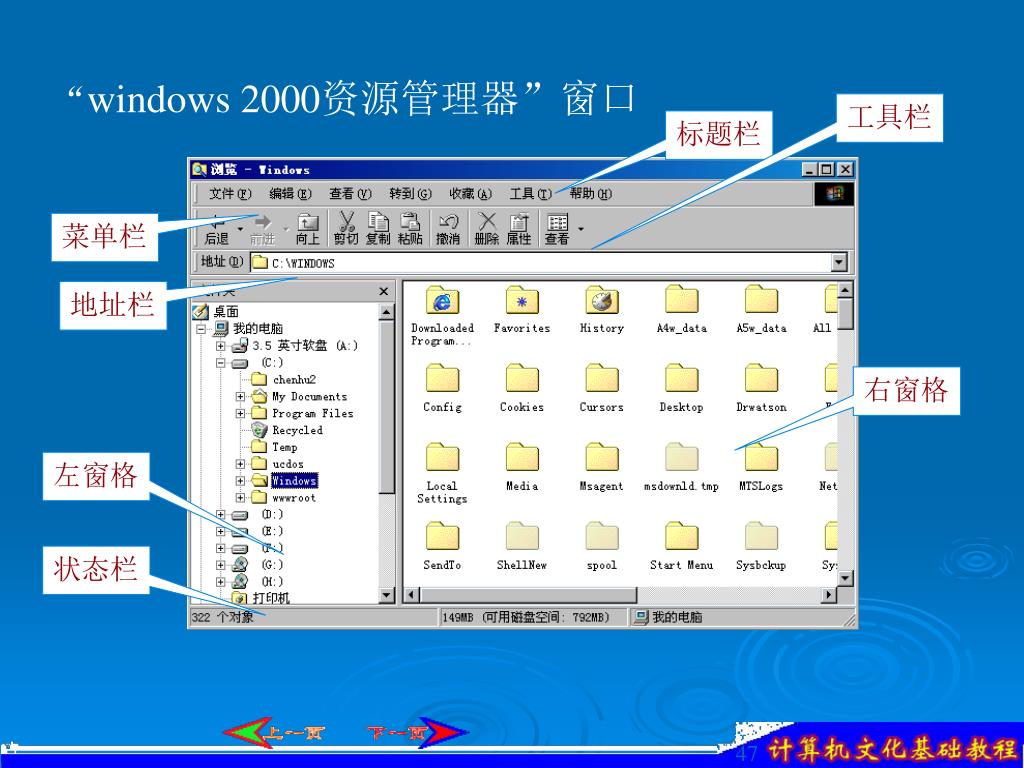
Task: Select the Local Settings folder
Action: click(442, 473)
